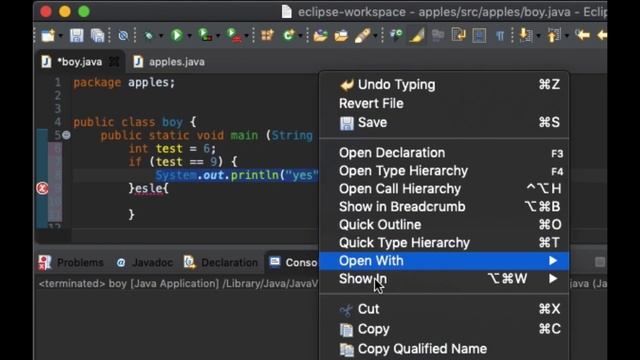Click the Debug bug toolbar icon
Image resolution: width=640 pixels, height=360 pixels.
[x=149, y=36]
